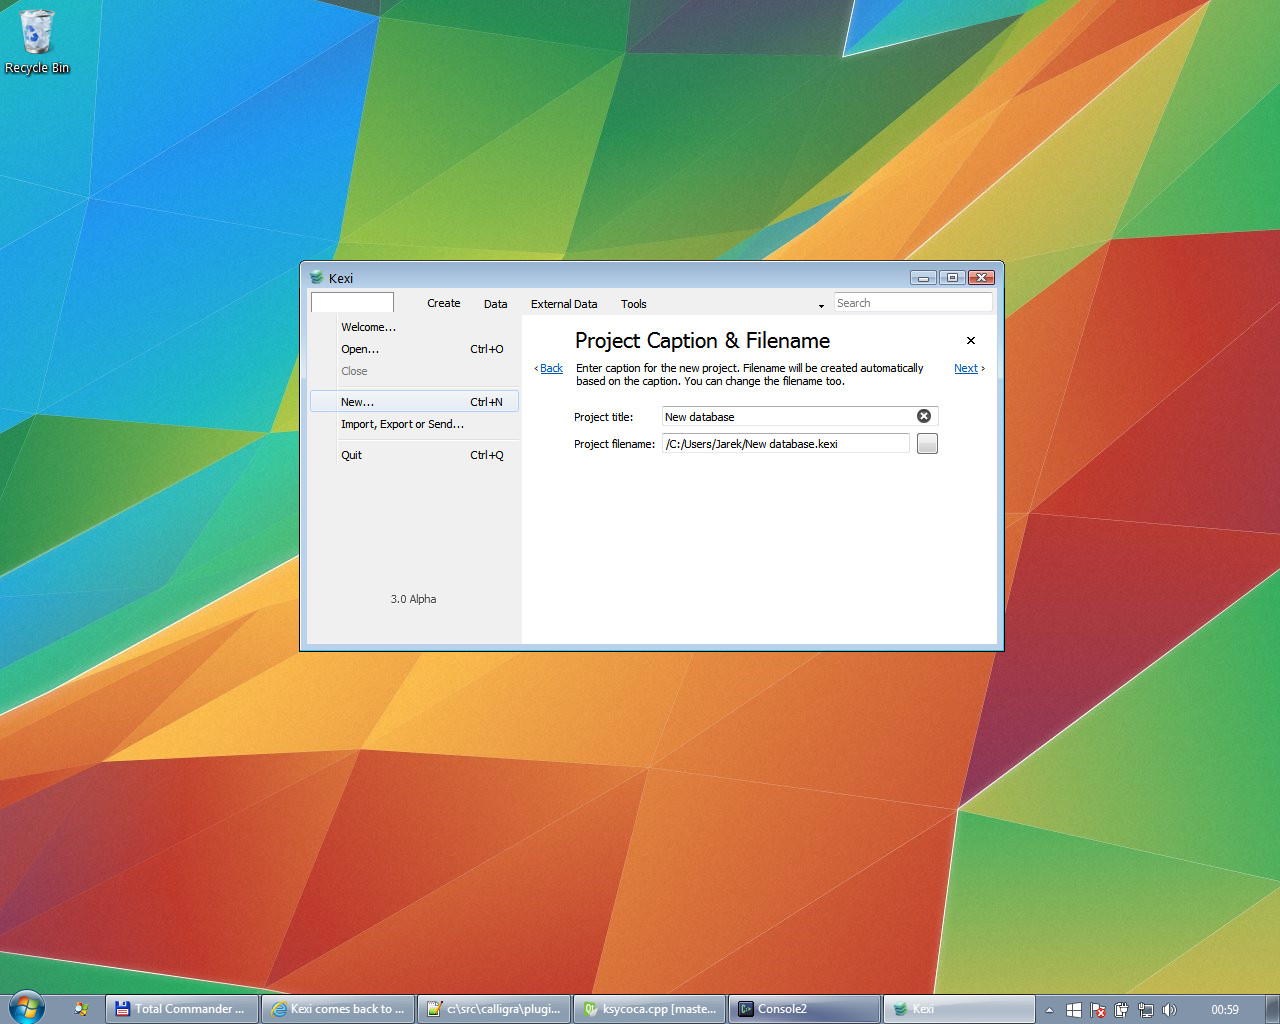
Task: Open the Windows Start menu
Action: coord(26,1008)
